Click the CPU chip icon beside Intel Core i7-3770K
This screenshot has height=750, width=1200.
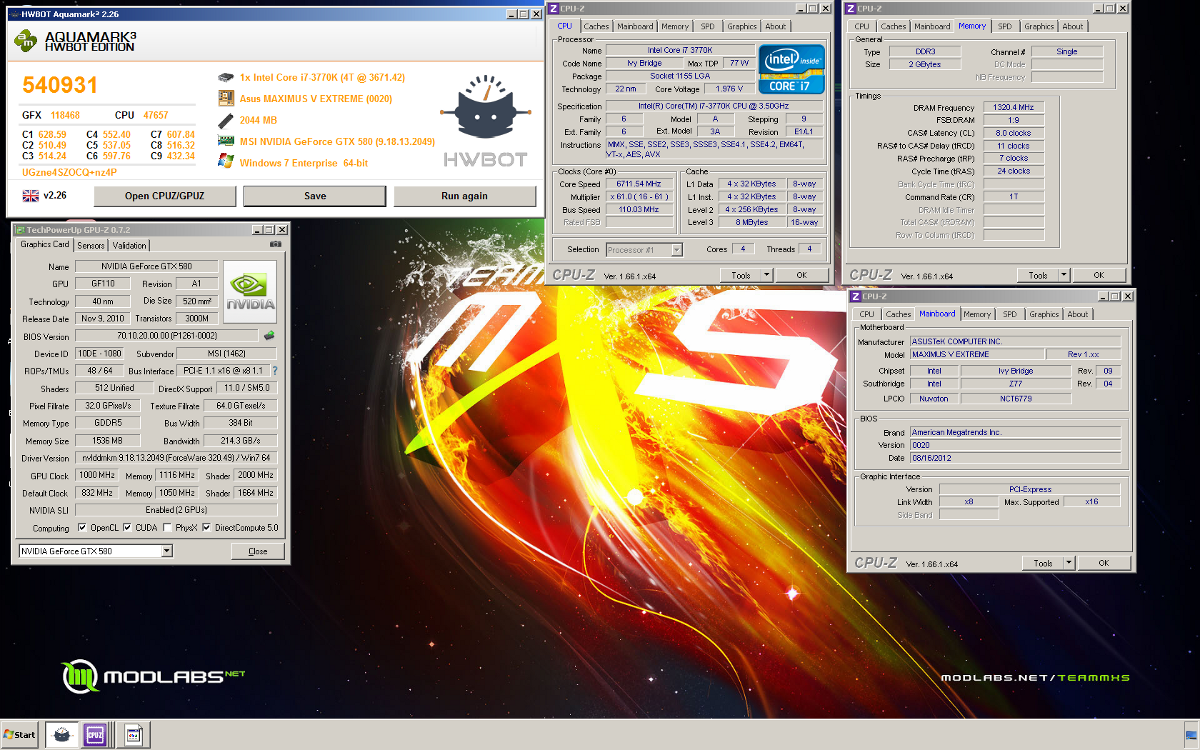(226, 77)
